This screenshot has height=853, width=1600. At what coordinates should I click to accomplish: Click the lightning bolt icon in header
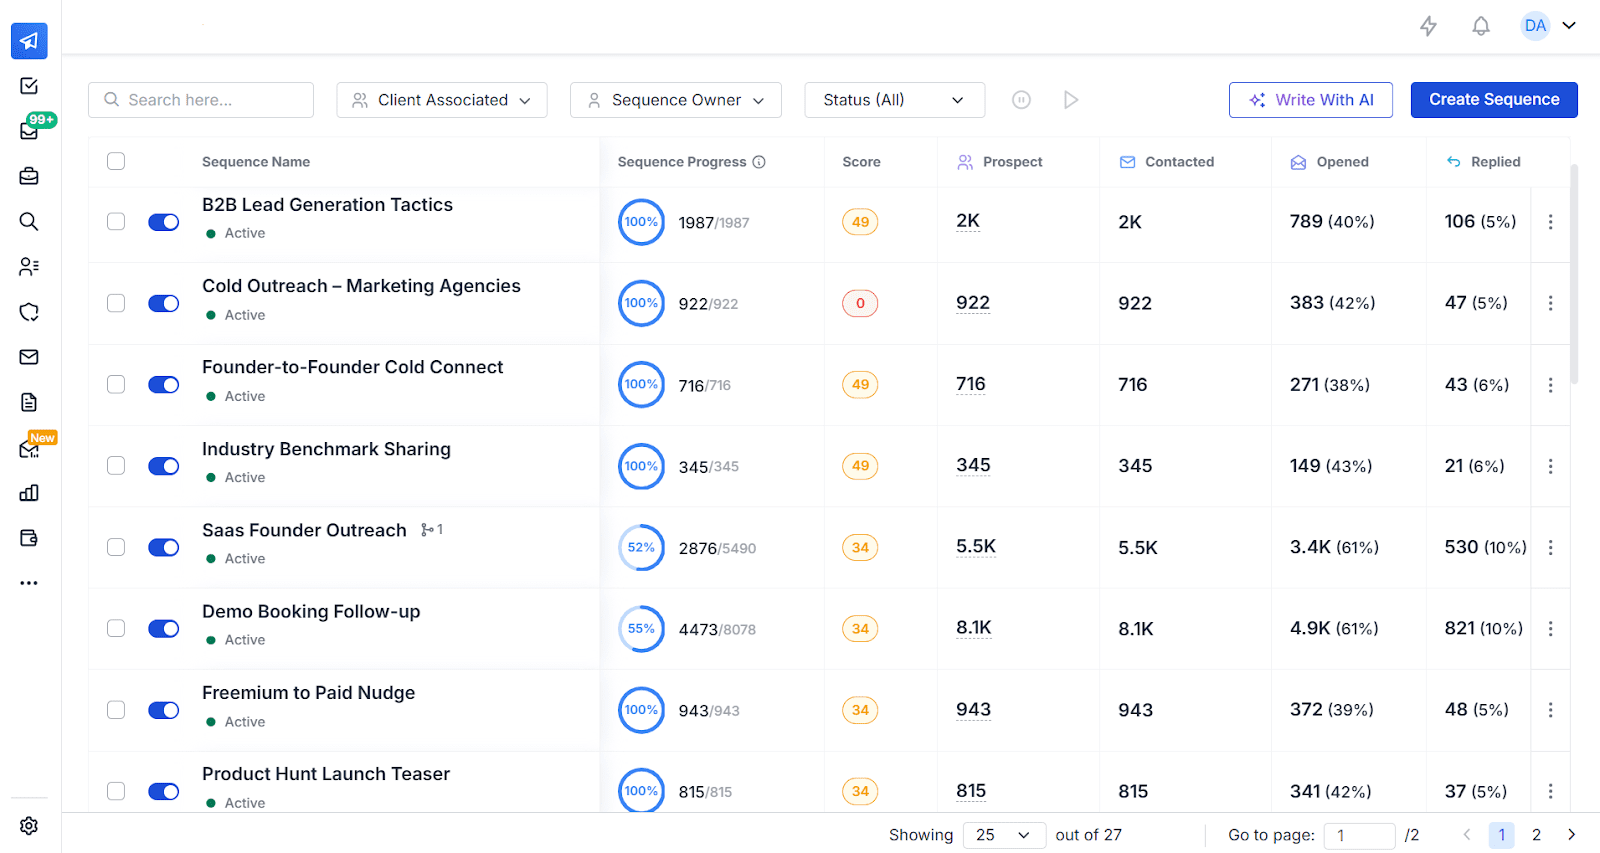tap(1428, 26)
